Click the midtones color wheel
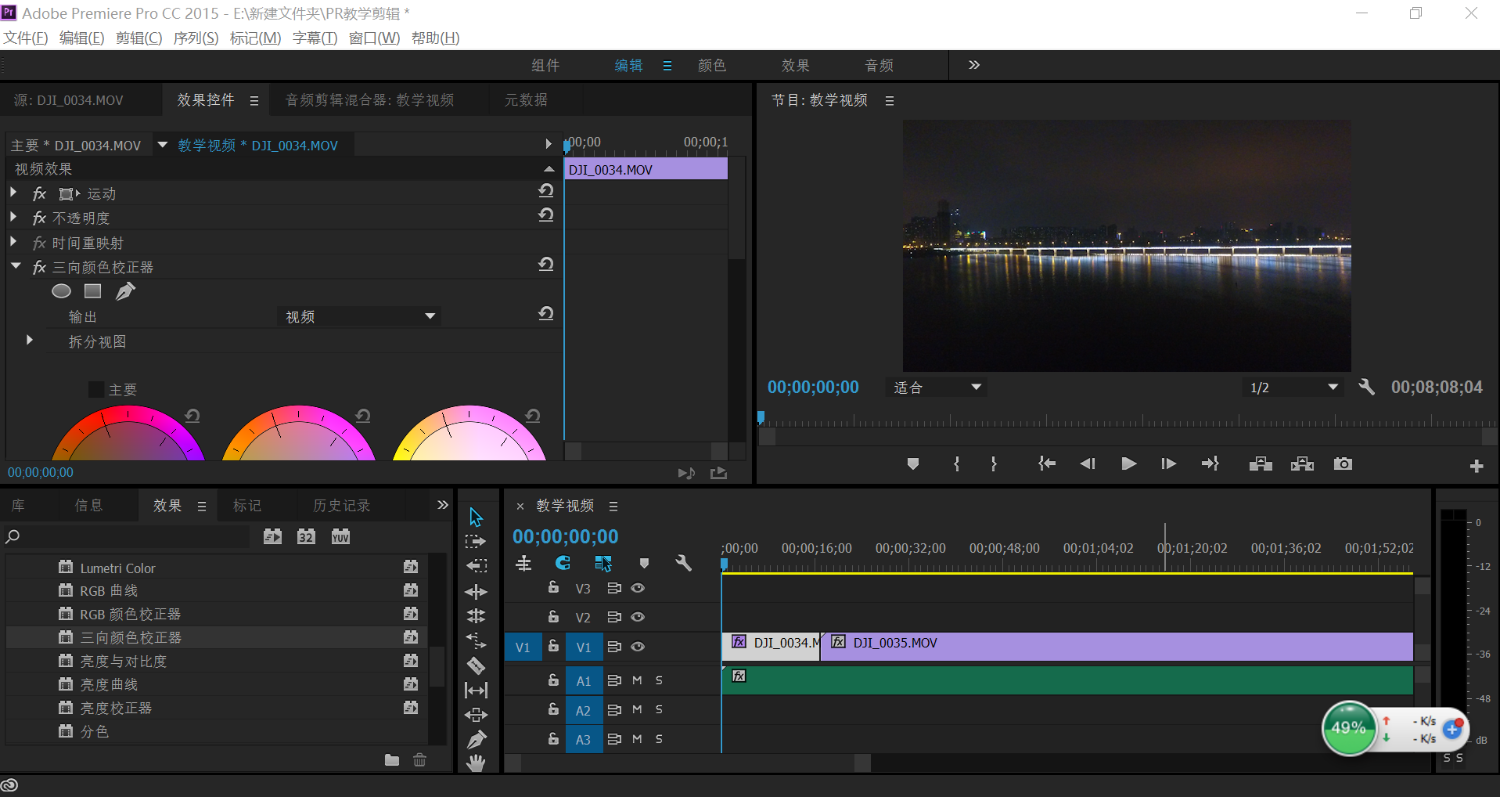The image size is (1500, 797). coord(298,434)
